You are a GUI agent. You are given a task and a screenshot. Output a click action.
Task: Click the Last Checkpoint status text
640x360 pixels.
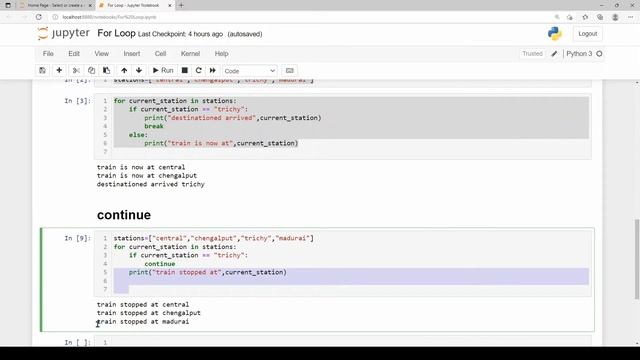pyautogui.click(x=180, y=34)
